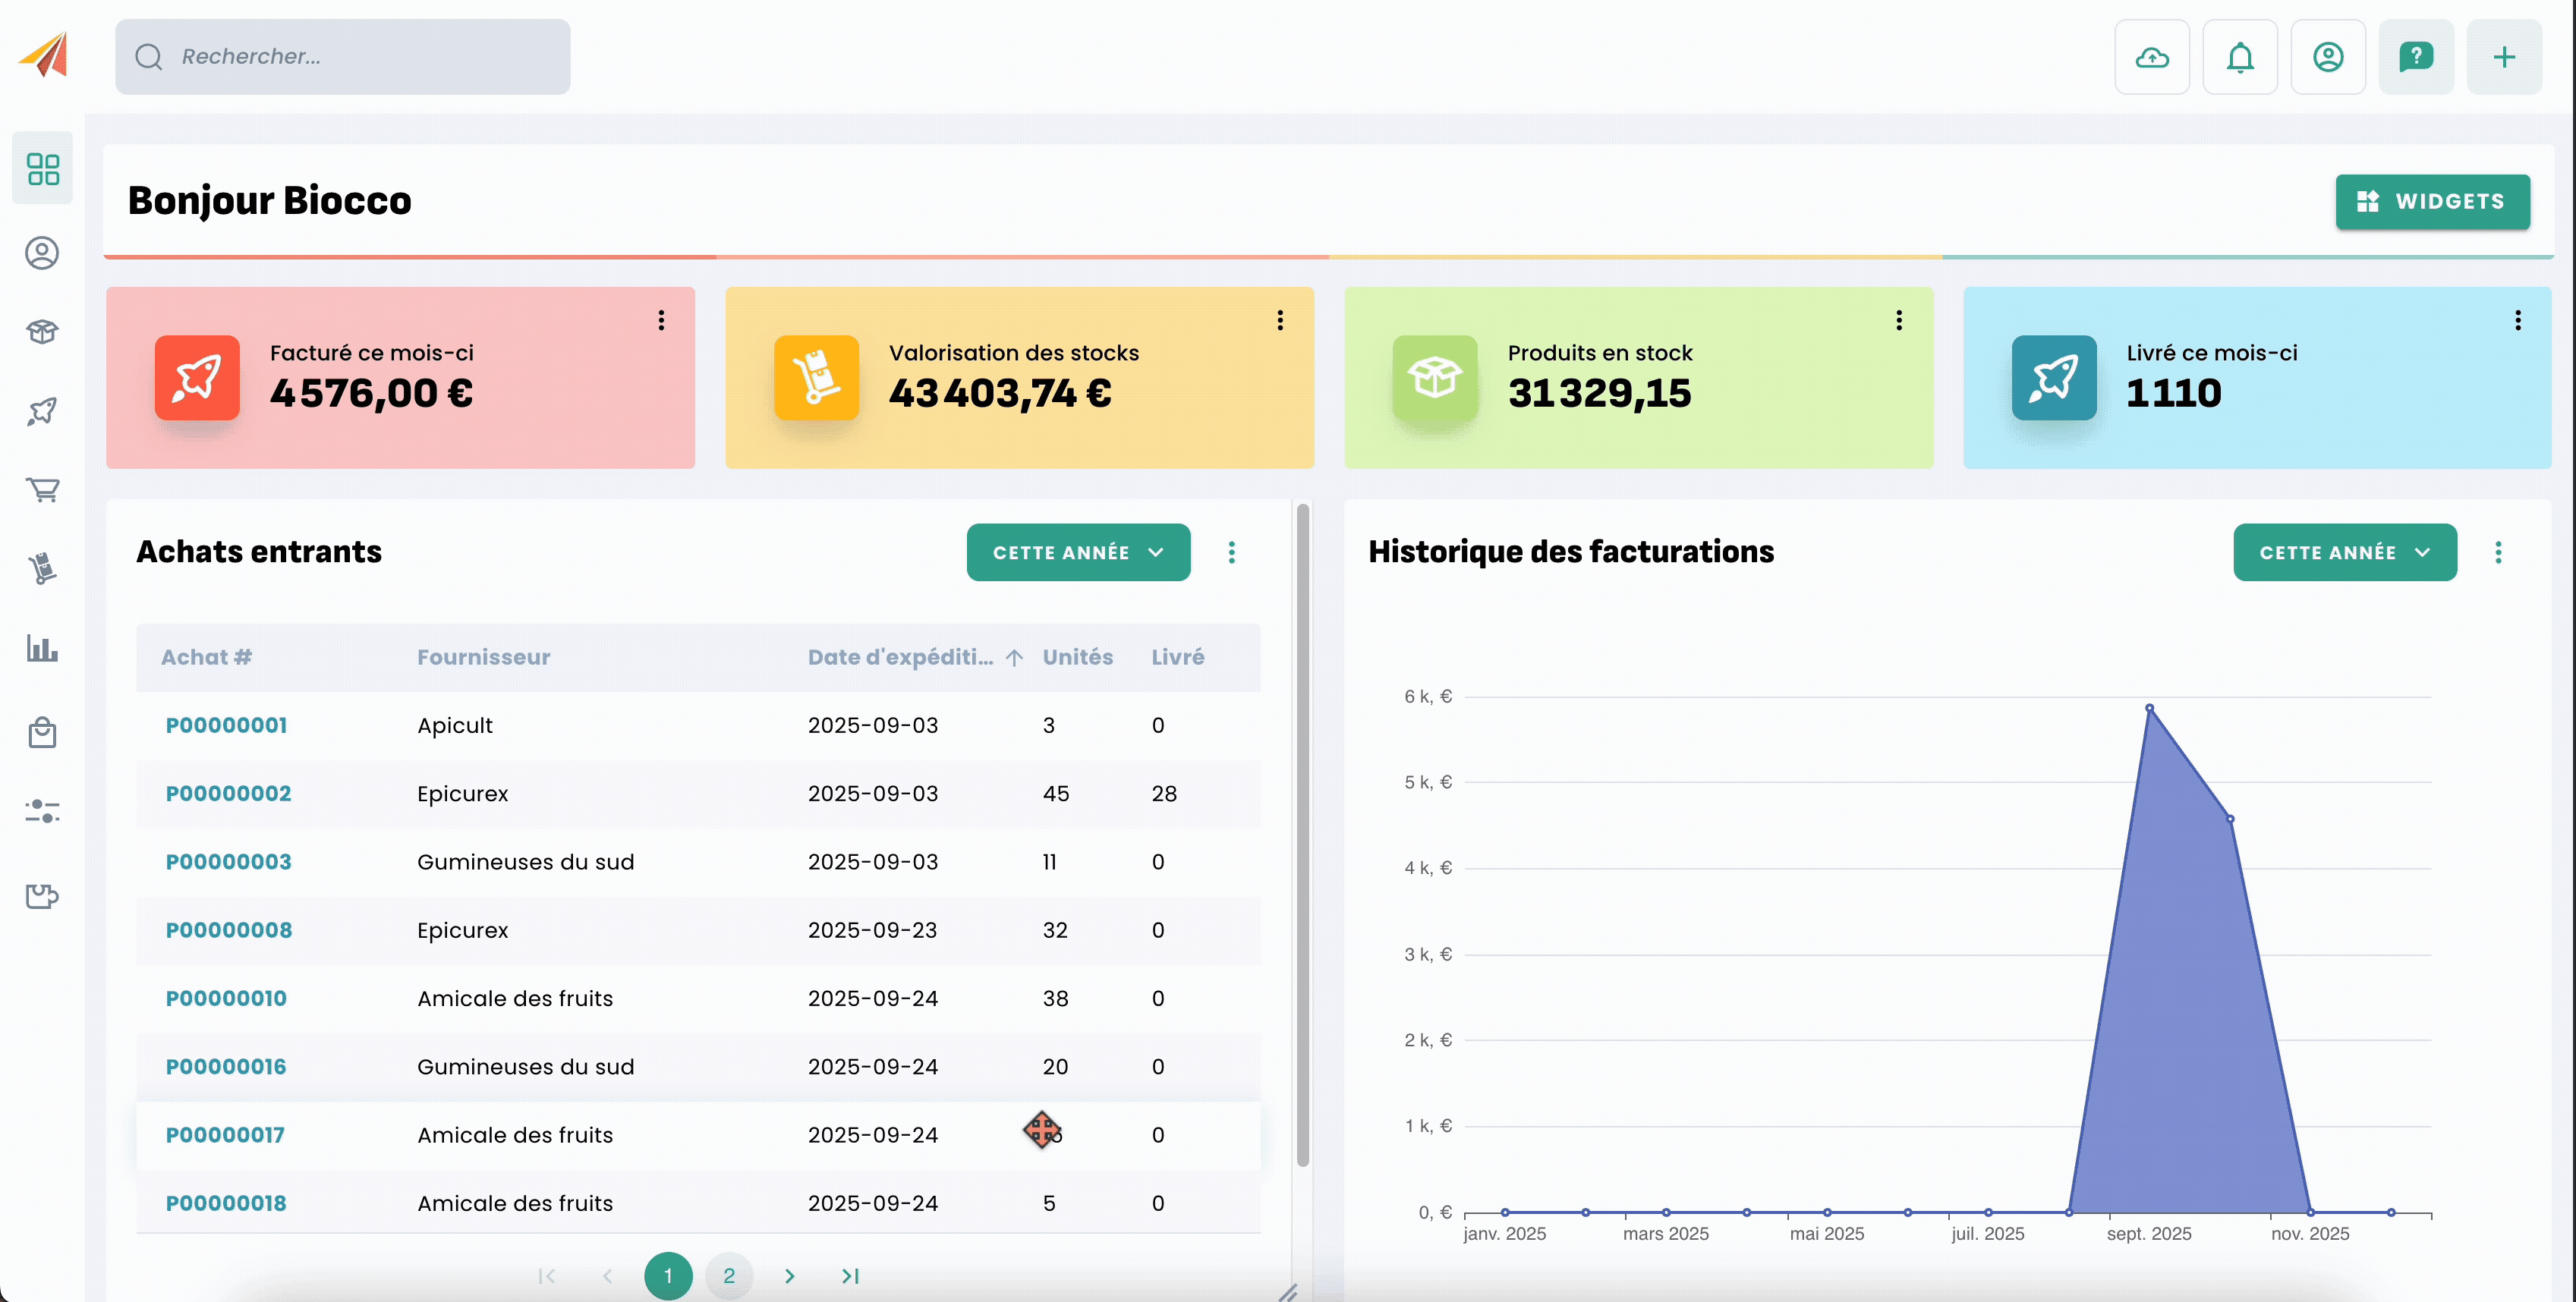Open Produits en stock card options menu
Image resolution: width=2576 pixels, height=1302 pixels.
pos(1898,320)
